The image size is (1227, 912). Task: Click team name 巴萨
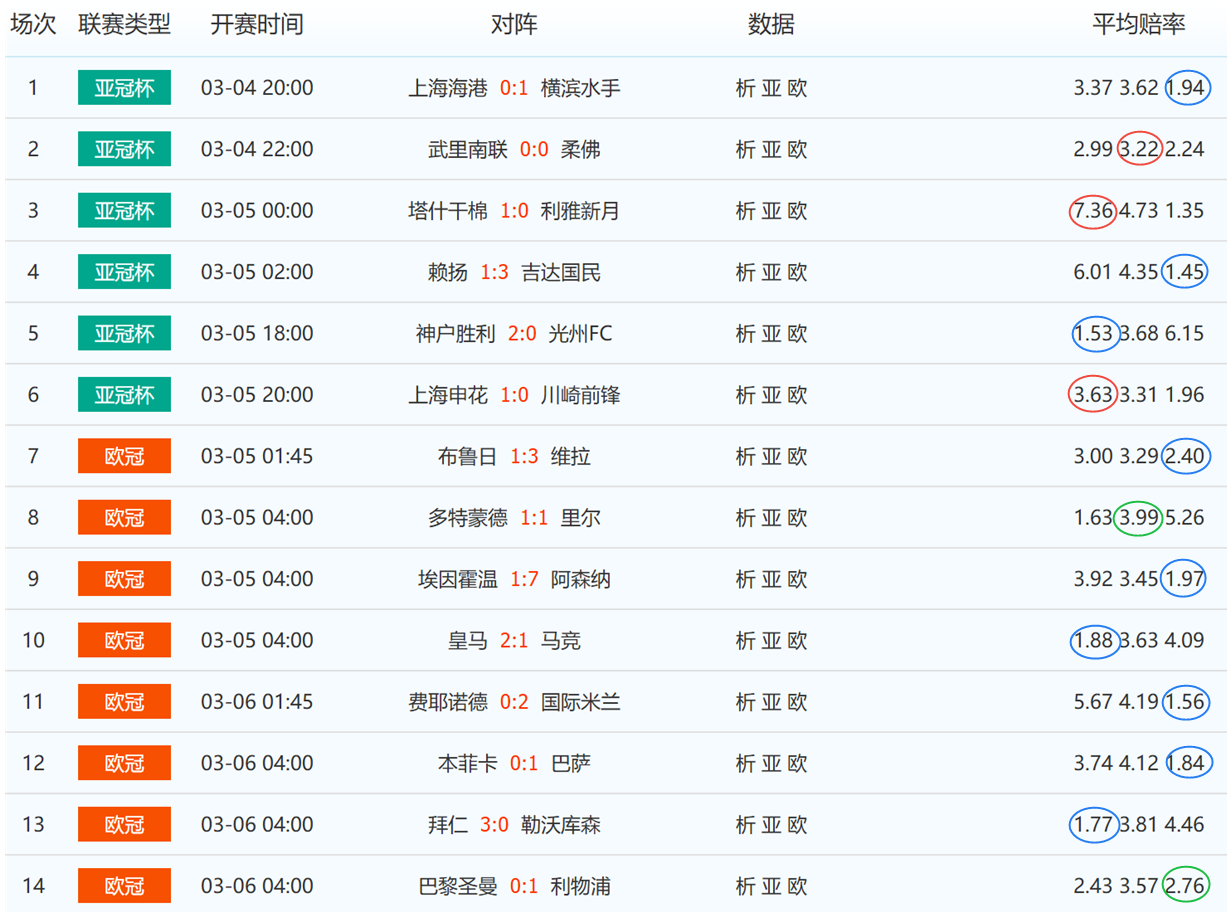[571, 764]
